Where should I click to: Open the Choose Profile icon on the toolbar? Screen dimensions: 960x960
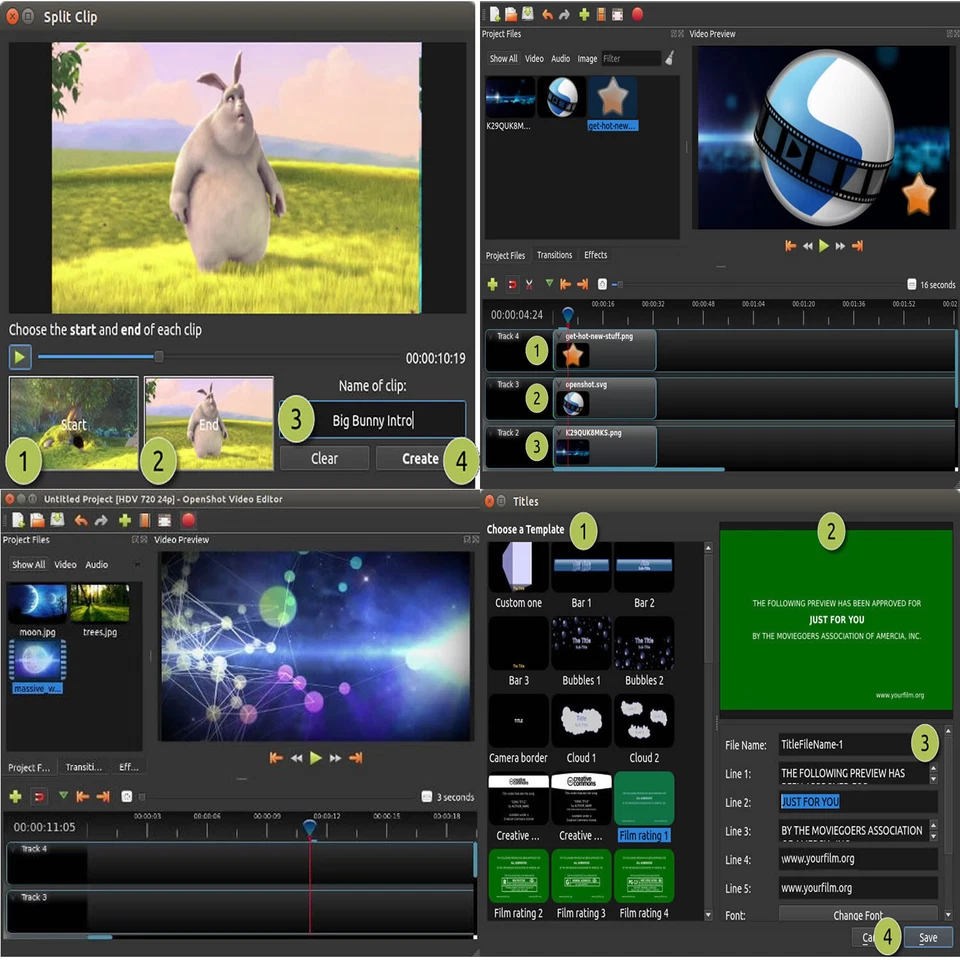602,14
